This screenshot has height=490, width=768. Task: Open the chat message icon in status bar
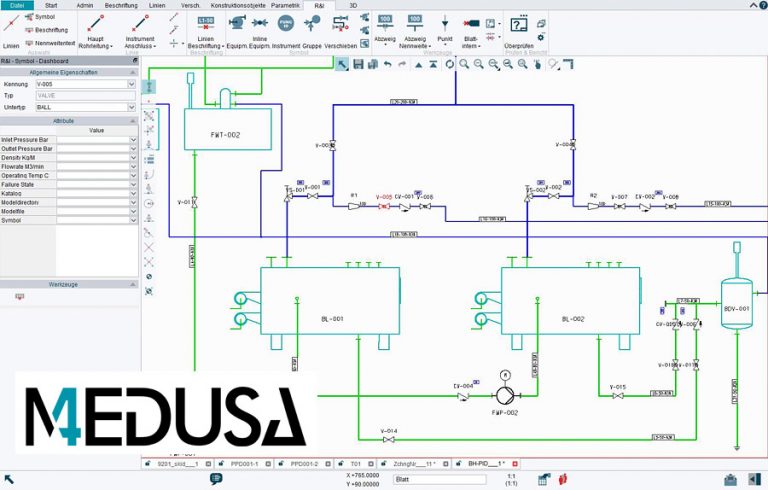tap(216, 479)
